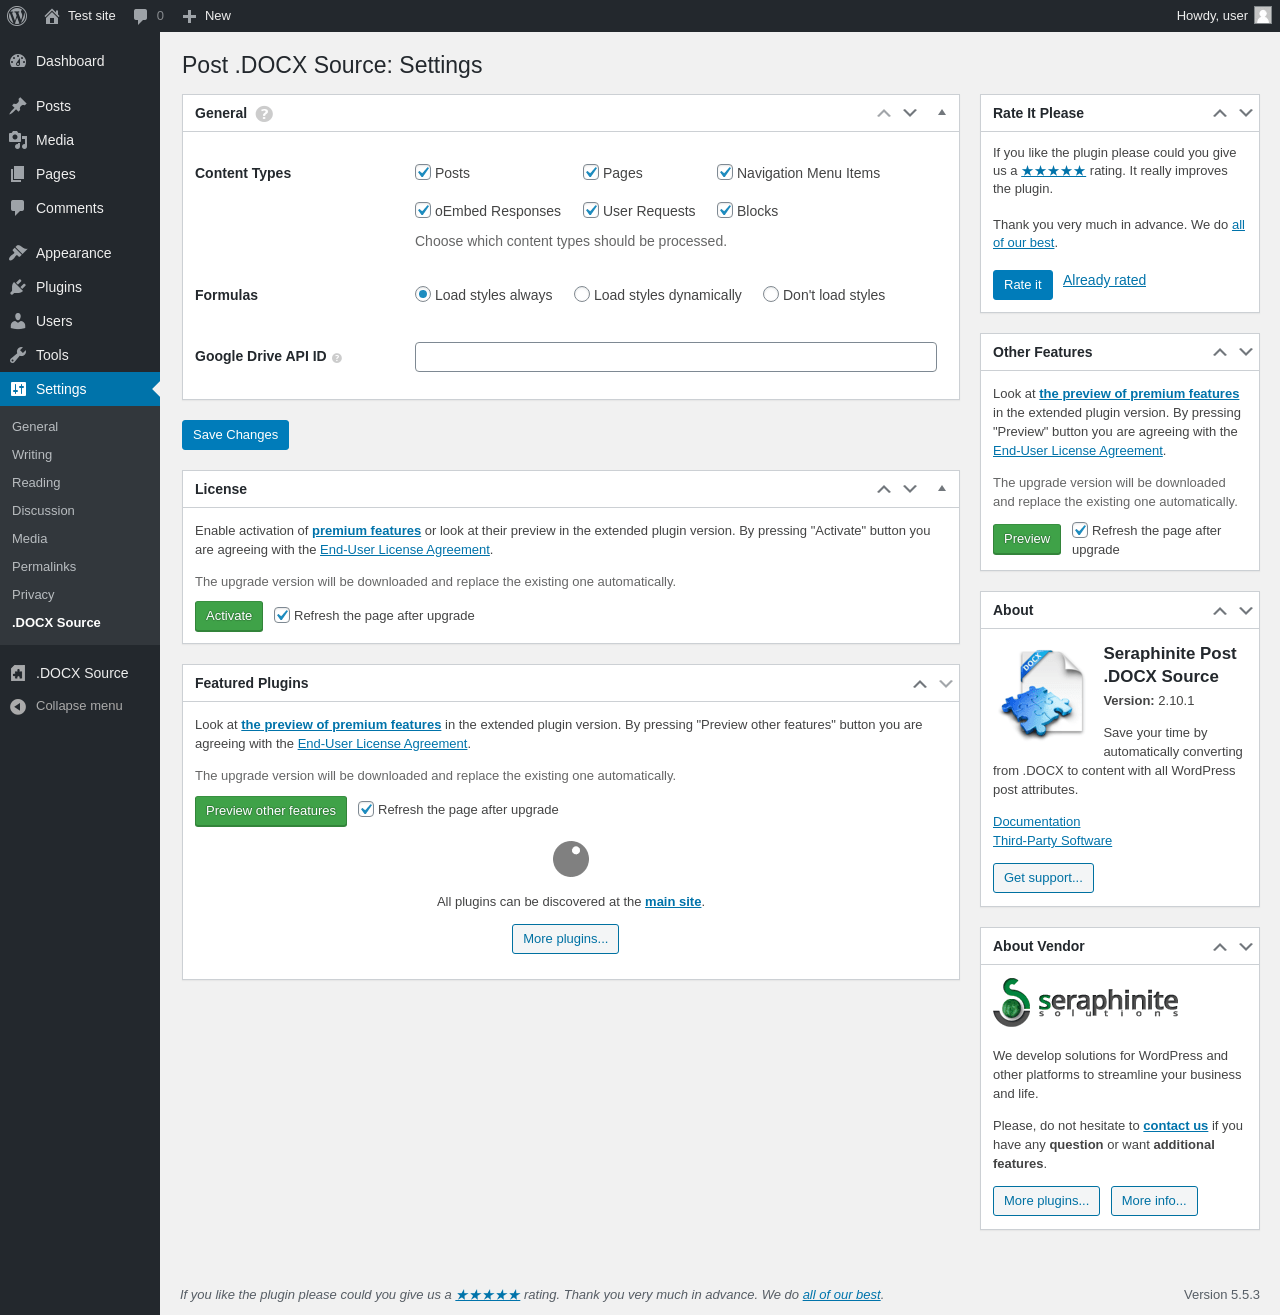
Task: Open the Documentation link
Action: pyautogui.click(x=1036, y=822)
